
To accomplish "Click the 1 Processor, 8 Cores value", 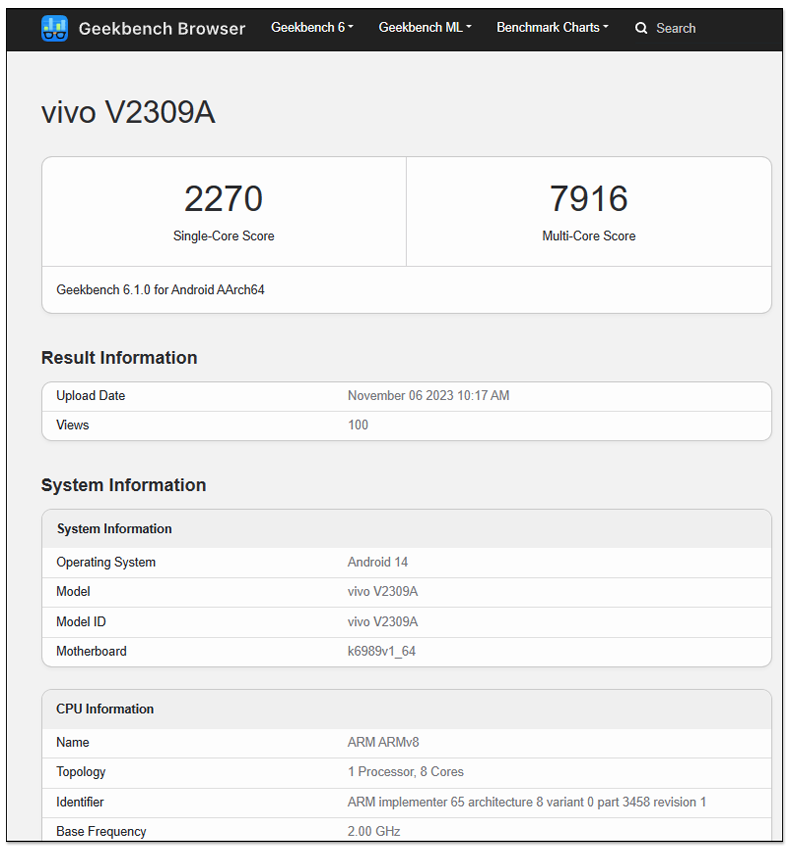I will [406, 772].
